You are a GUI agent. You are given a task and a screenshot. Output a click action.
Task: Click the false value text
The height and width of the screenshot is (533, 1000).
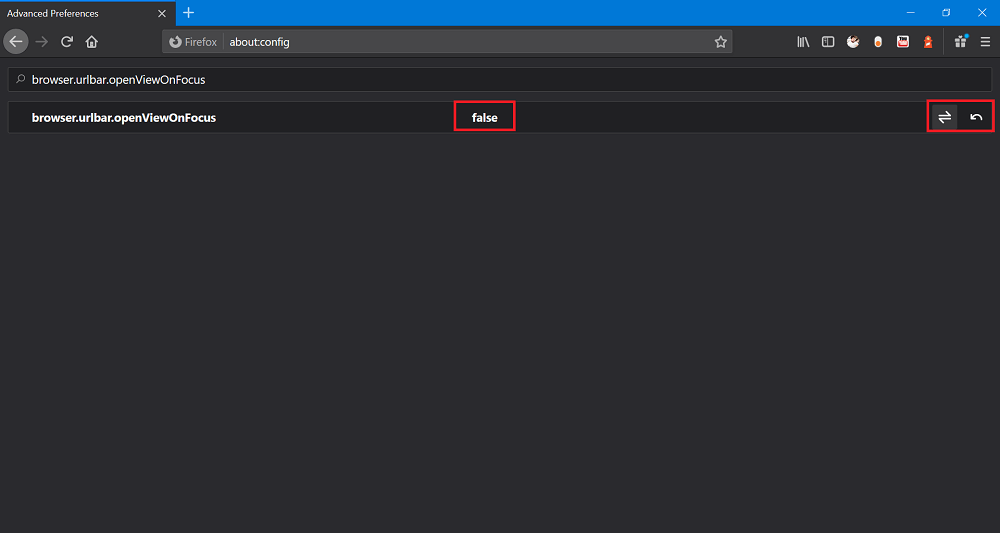click(x=485, y=118)
